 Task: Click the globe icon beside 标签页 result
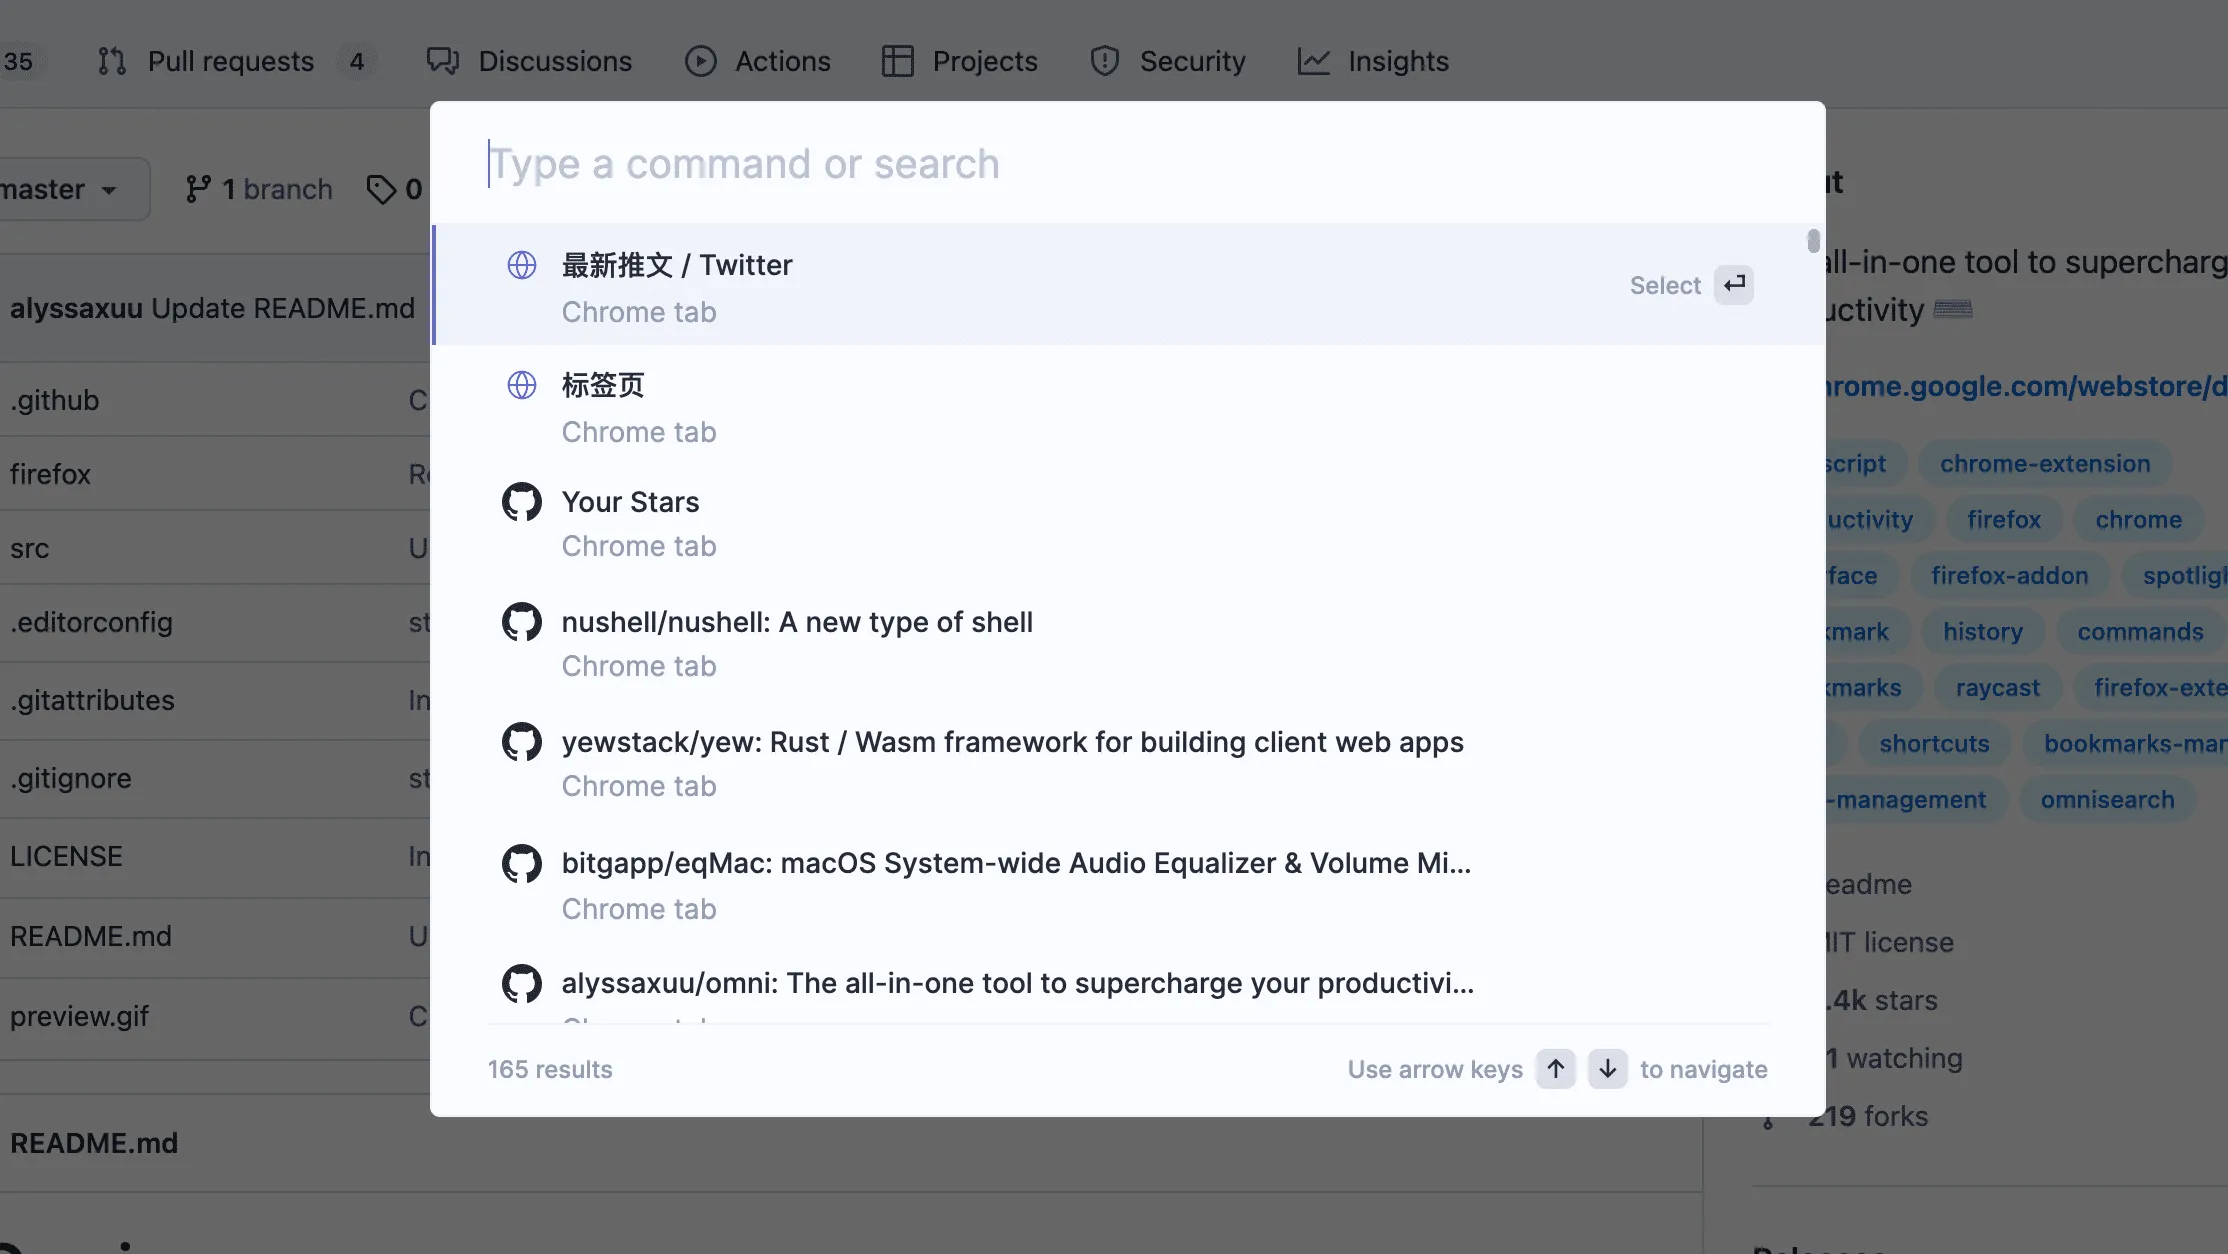pos(522,385)
